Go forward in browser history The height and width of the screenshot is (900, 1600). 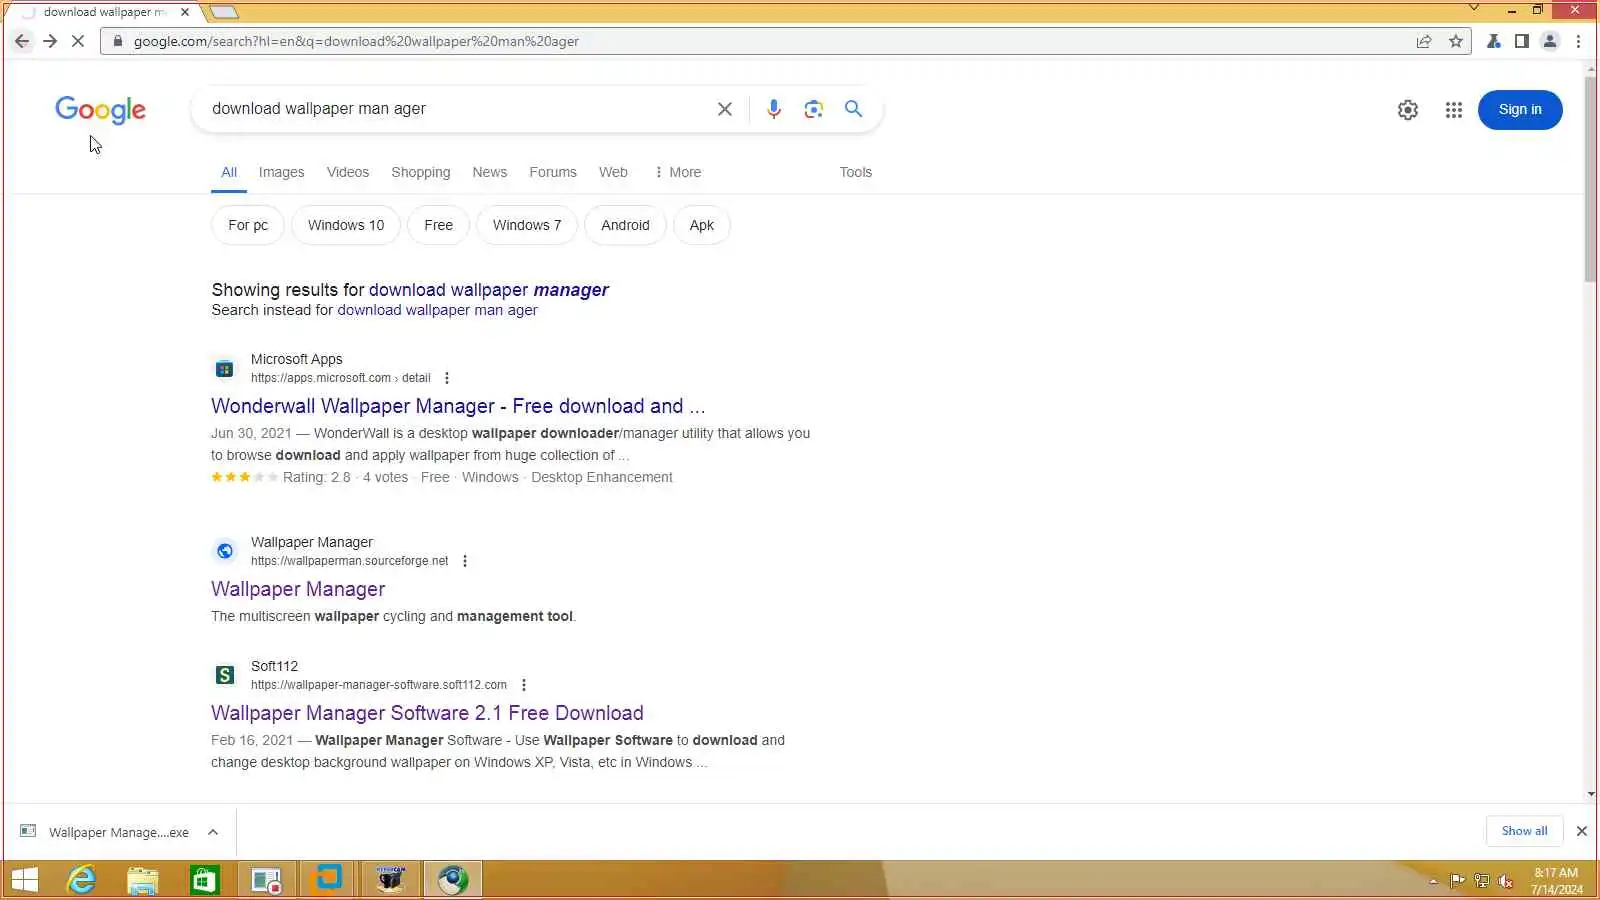[x=50, y=41]
